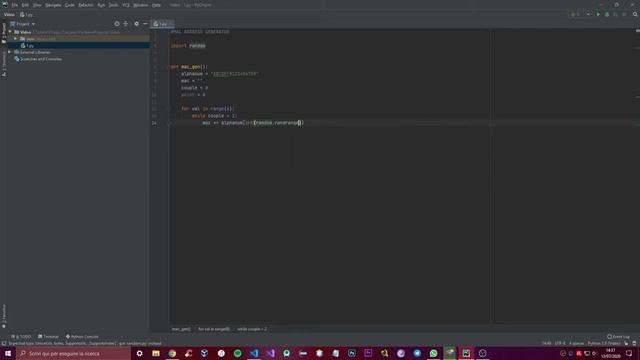Screen dimensions: 640x360
Task: Click line 14 in the editor gutter
Action: pyautogui.click(x=154, y=123)
